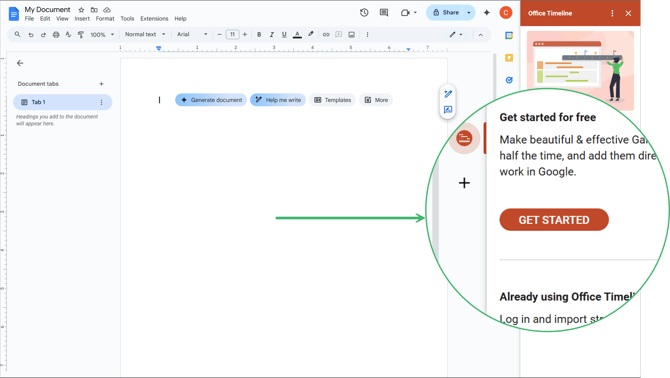Open the Format menu
Image resolution: width=670 pixels, height=378 pixels.
pyautogui.click(x=105, y=19)
